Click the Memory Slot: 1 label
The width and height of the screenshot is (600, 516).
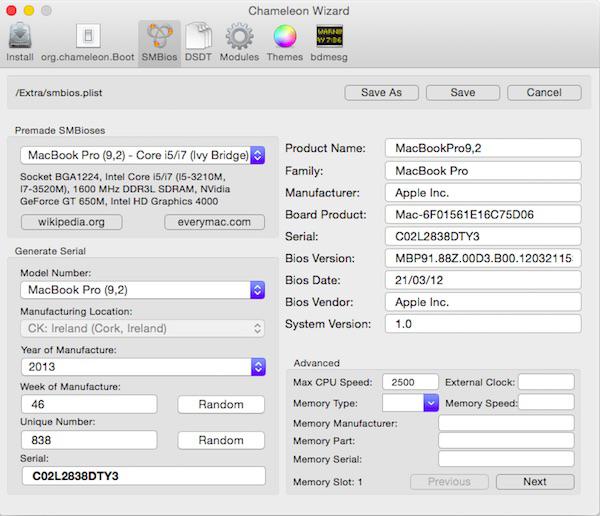pyautogui.click(x=328, y=482)
